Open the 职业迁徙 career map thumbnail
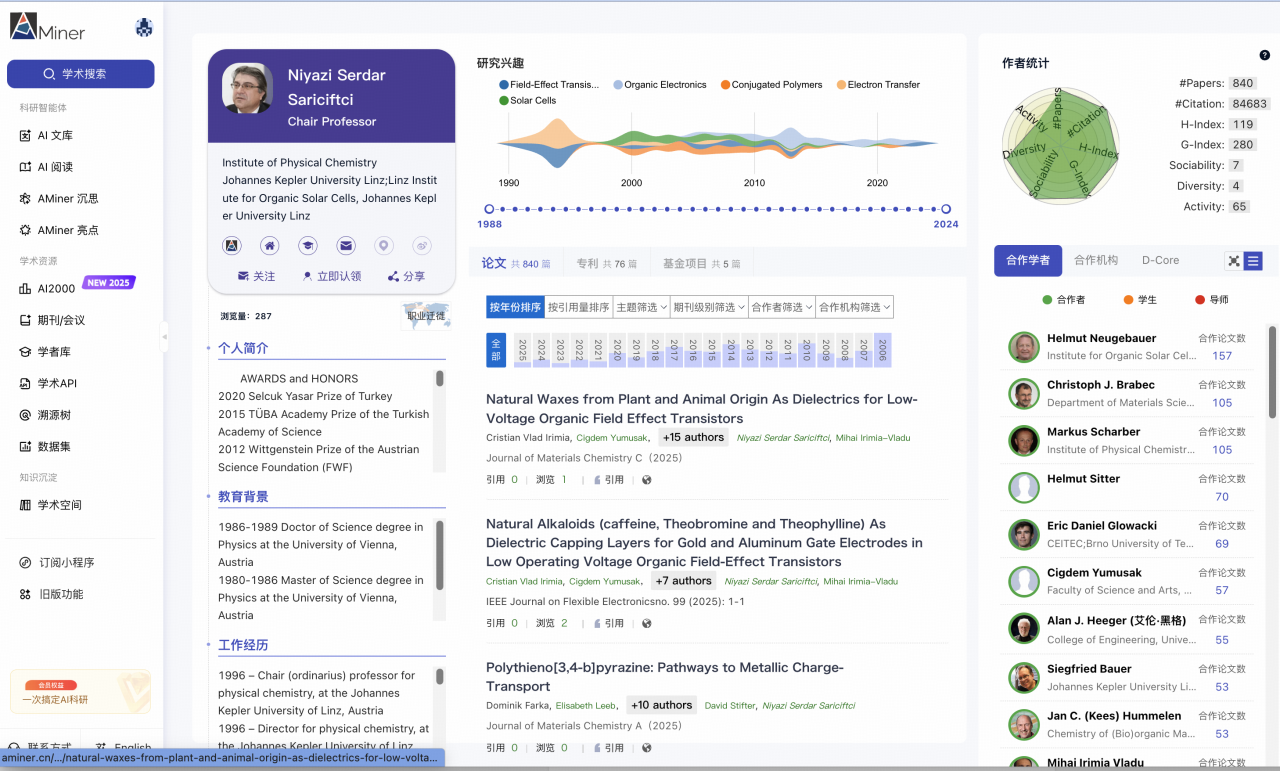Viewport: 1280px width, 771px height. 425,316
